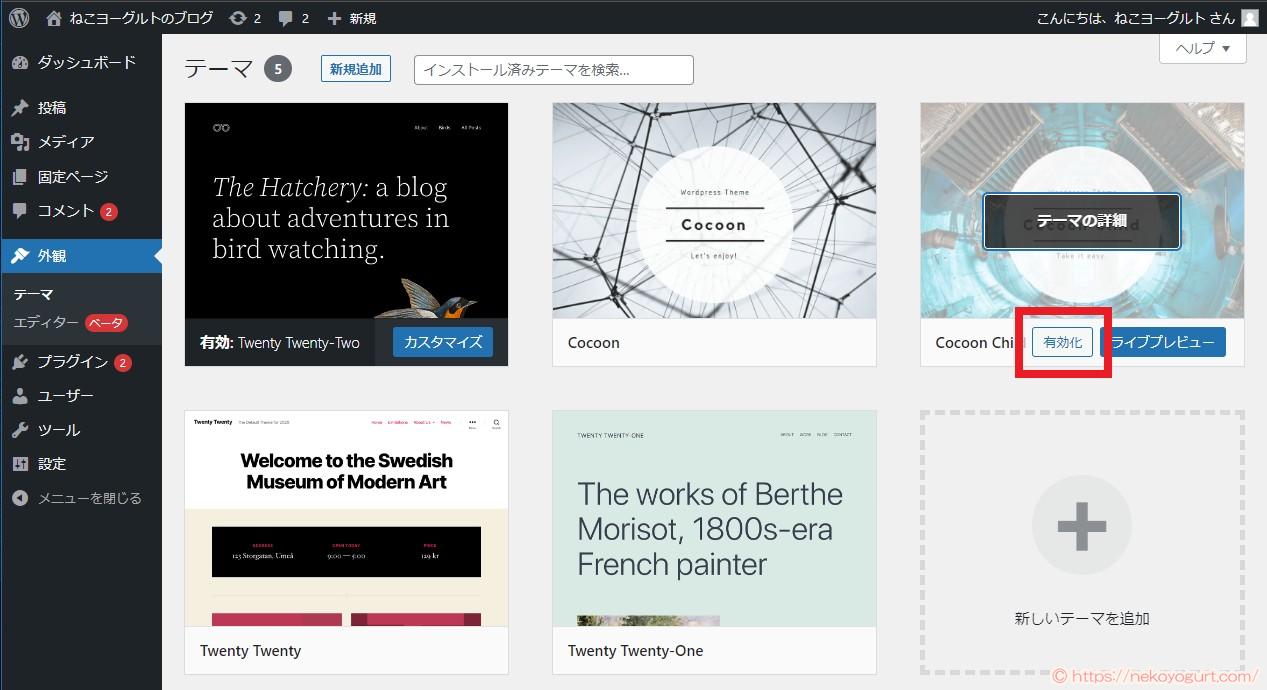1267x690 pixels.
Task: Focus the installed themes search field
Action: tap(553, 70)
